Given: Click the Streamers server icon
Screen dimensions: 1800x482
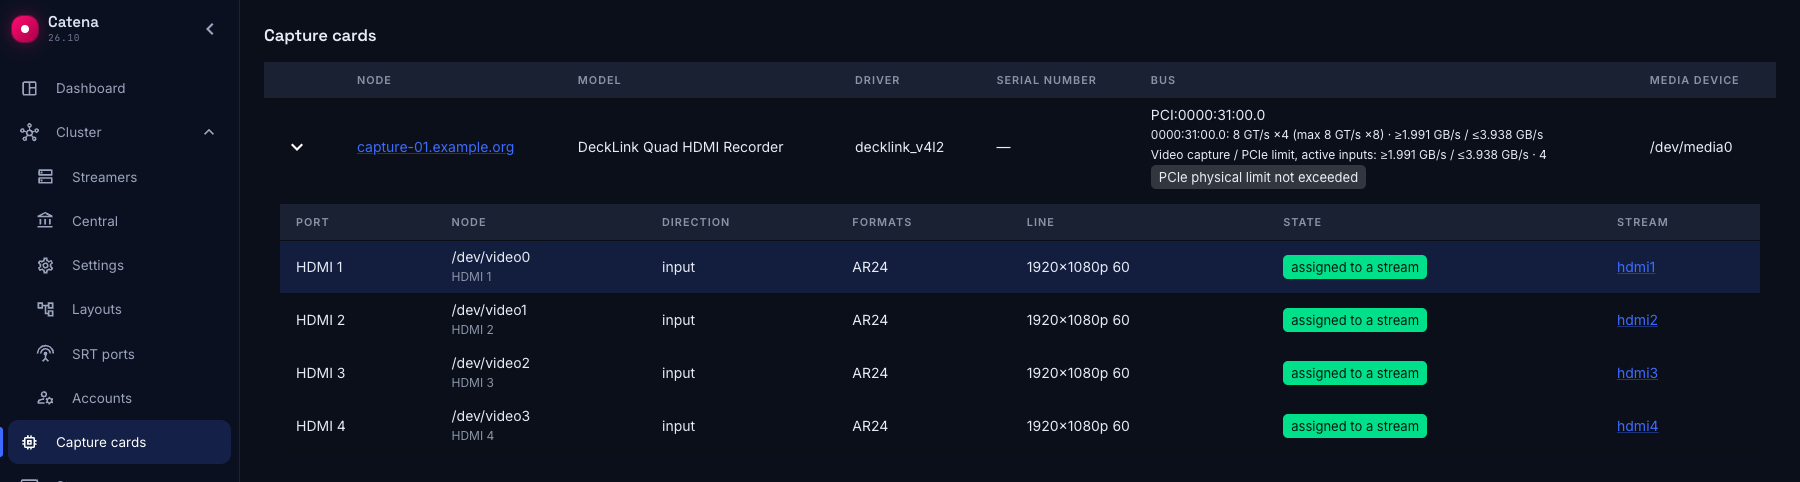Looking at the screenshot, I should coord(45,177).
